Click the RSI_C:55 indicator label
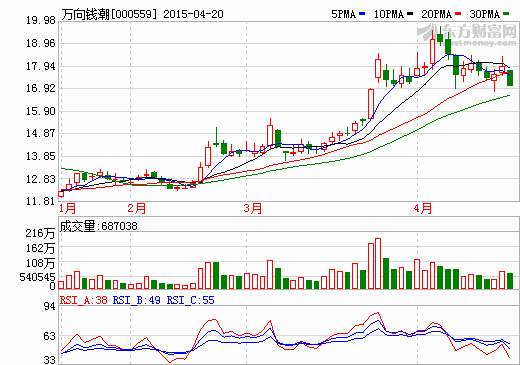The height and width of the screenshot is (365, 520). pos(191,300)
